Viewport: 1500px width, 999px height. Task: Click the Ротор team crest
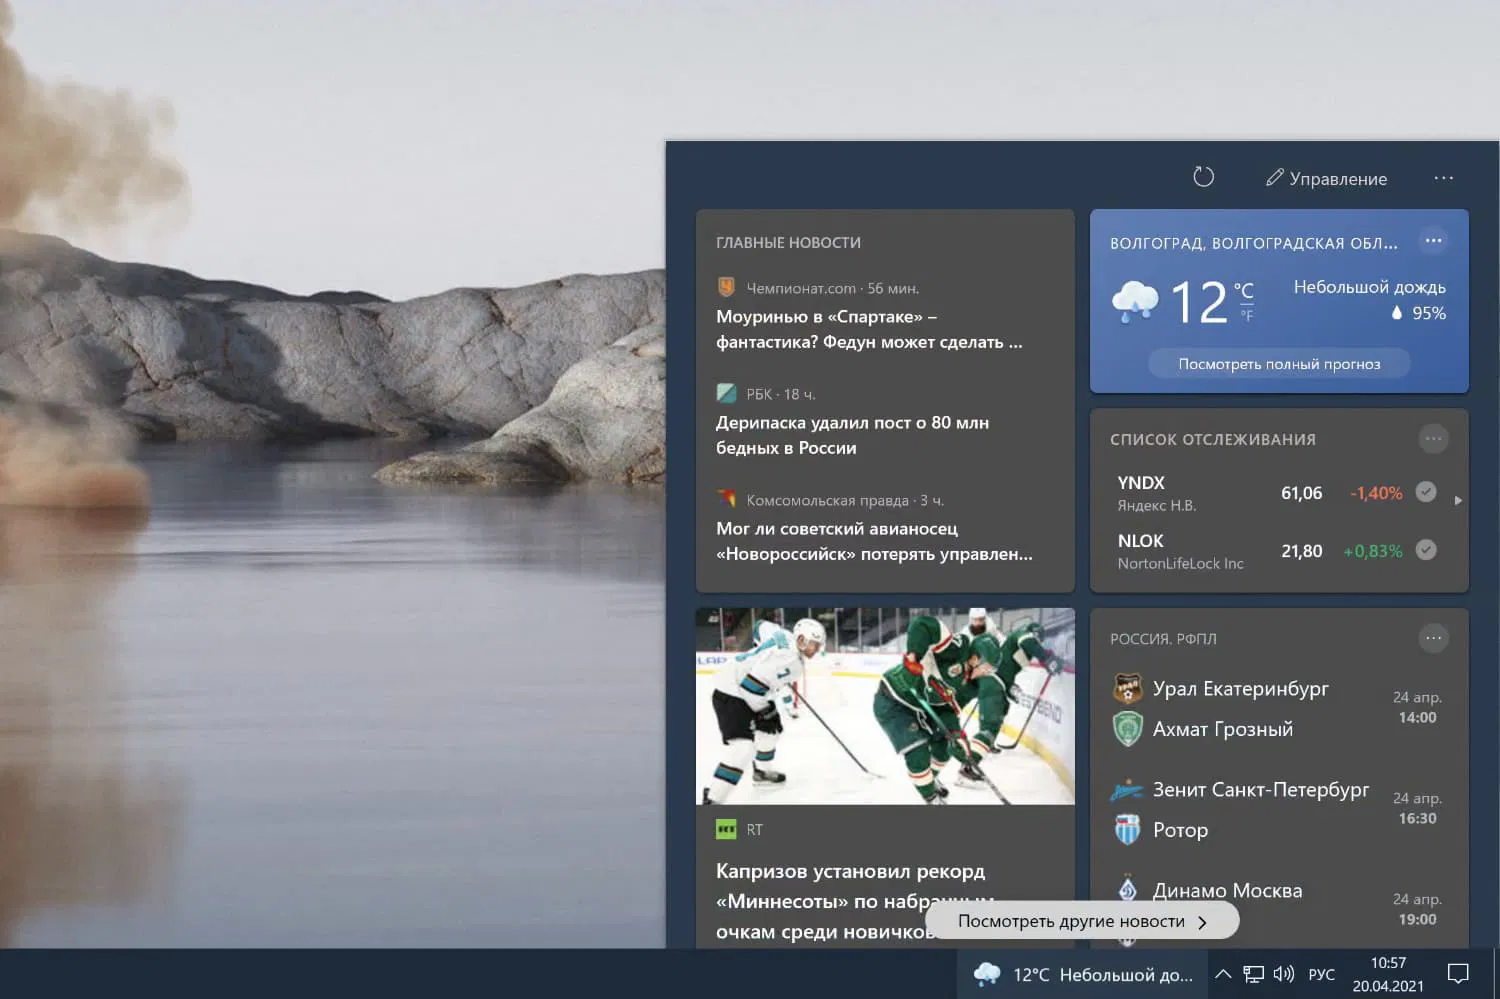tap(1128, 829)
